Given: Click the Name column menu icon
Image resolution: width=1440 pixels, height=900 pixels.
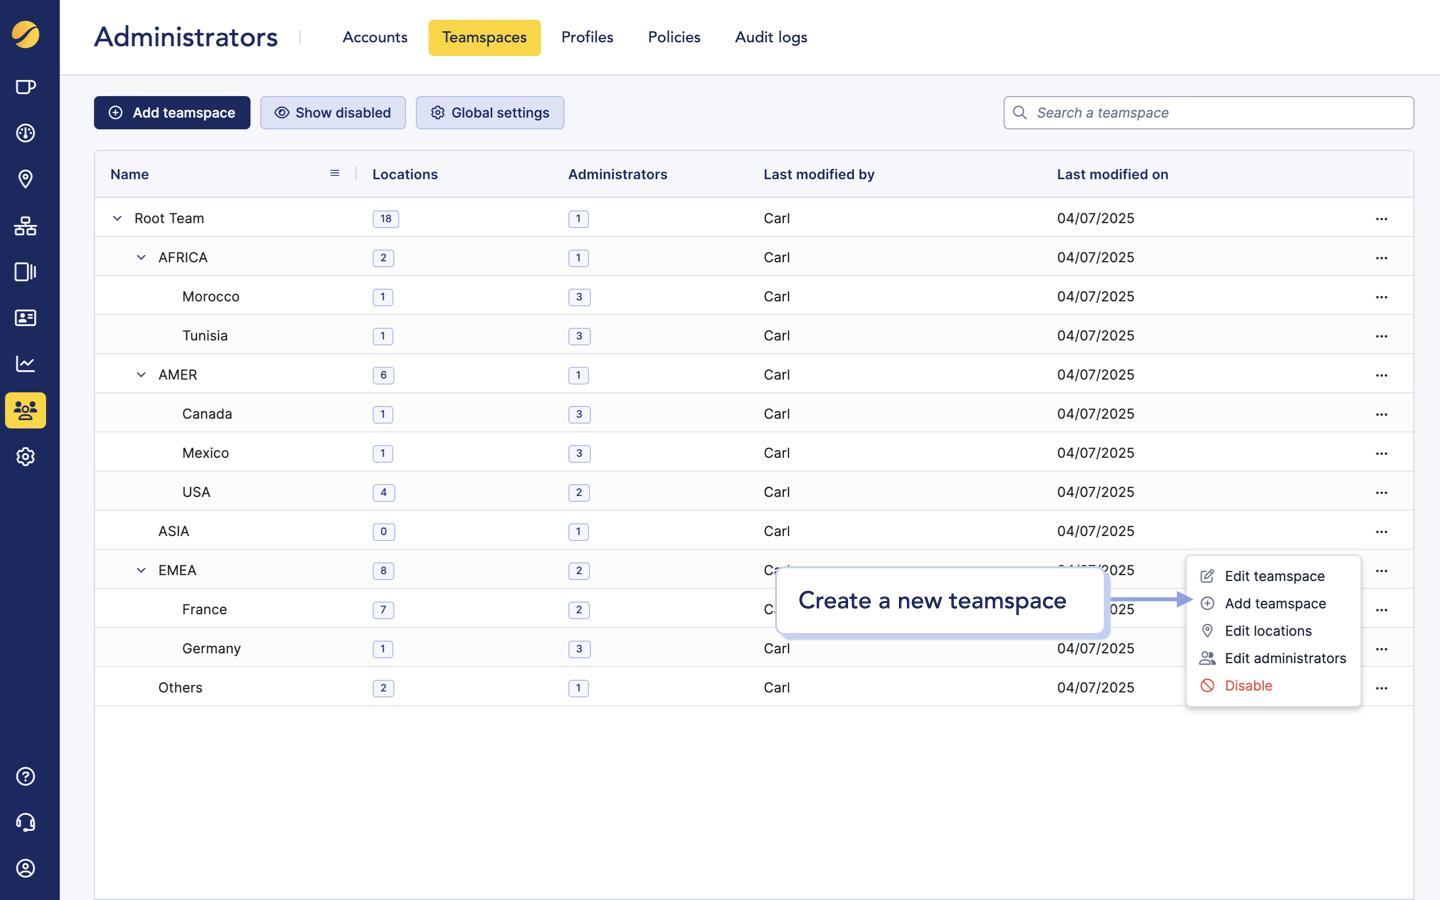Looking at the screenshot, I should tap(335, 174).
